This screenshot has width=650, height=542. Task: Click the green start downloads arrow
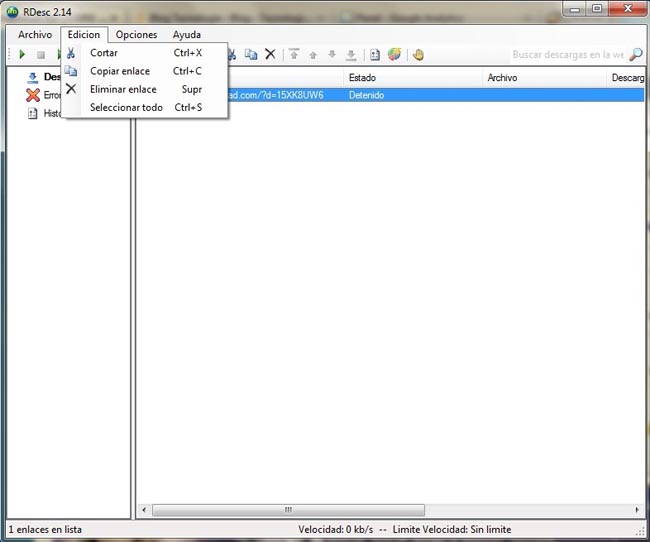(x=22, y=54)
